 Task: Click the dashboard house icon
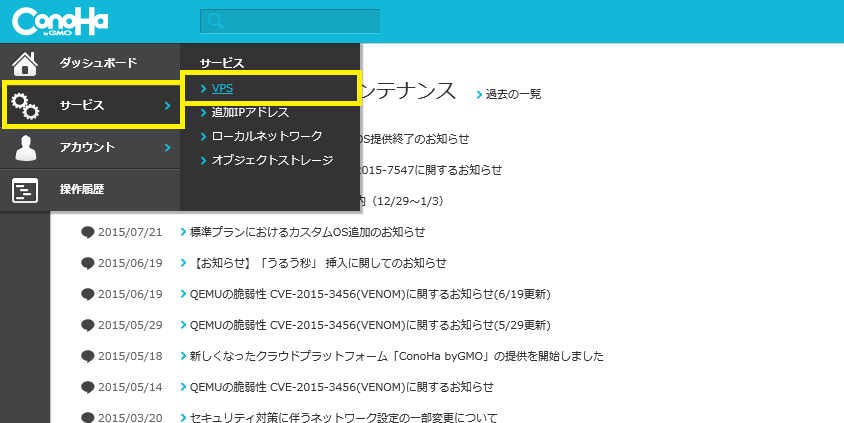coord(25,64)
